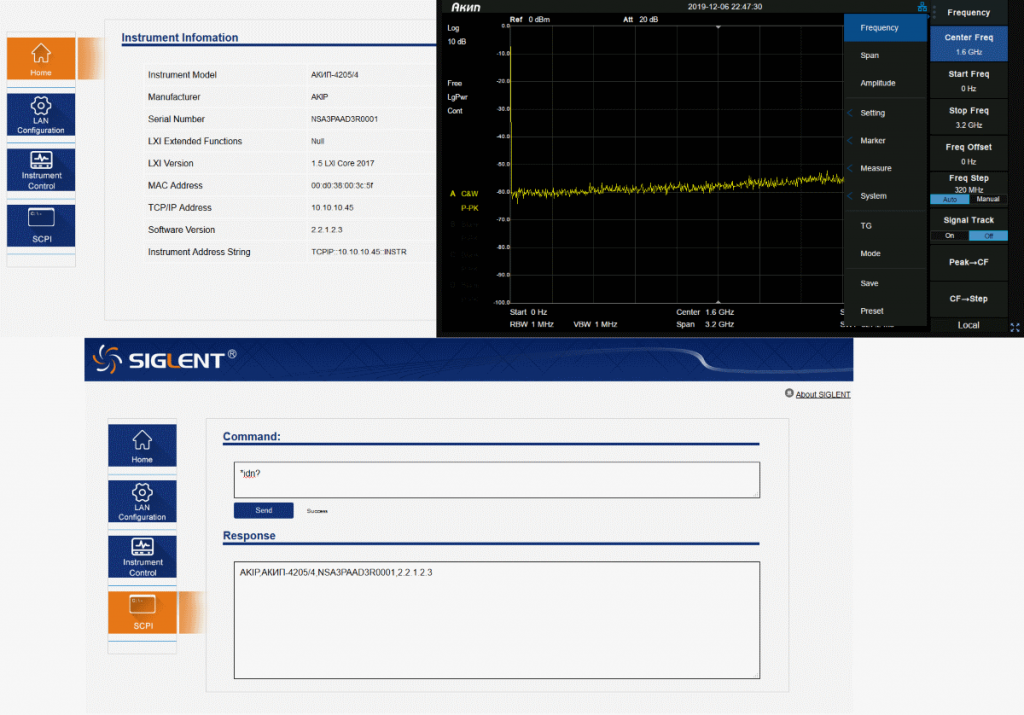Click the Success status text

coord(317,511)
